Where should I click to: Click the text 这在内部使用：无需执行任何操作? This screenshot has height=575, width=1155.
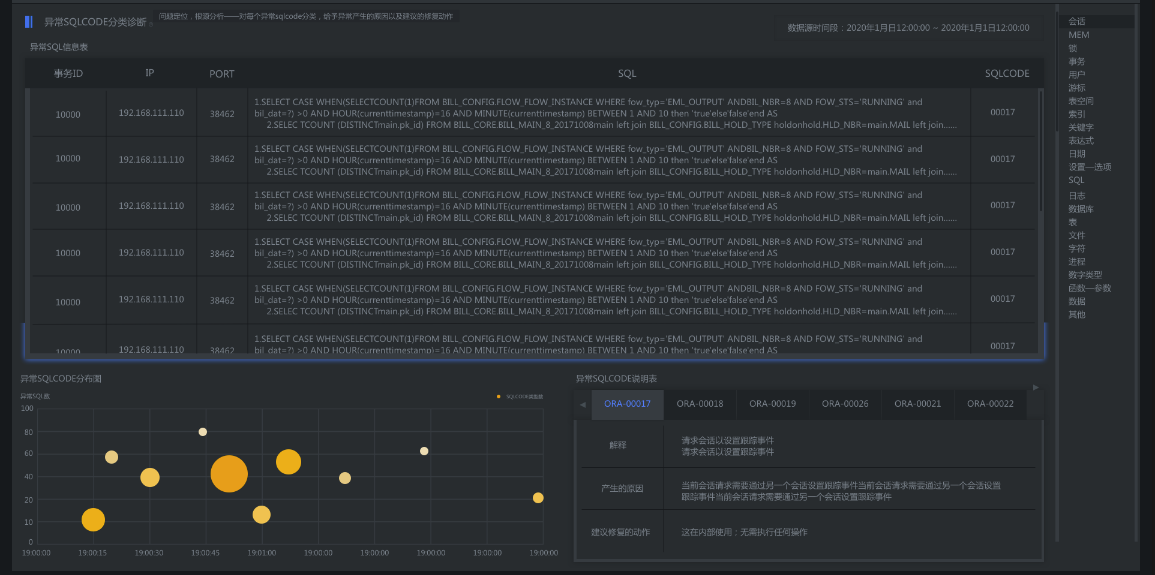click(x=745, y=532)
